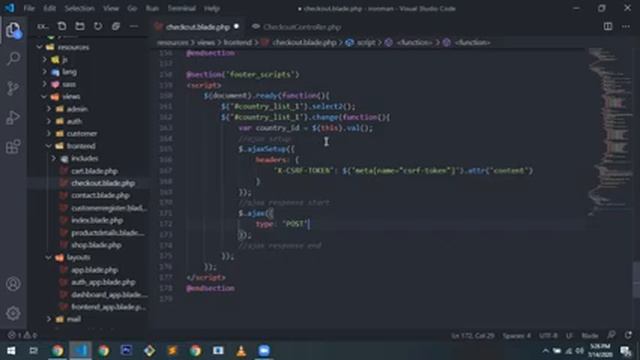Screen dimensions: 640x360
Task: Split the editor to the right
Action: pyautogui.click(x=608, y=27)
